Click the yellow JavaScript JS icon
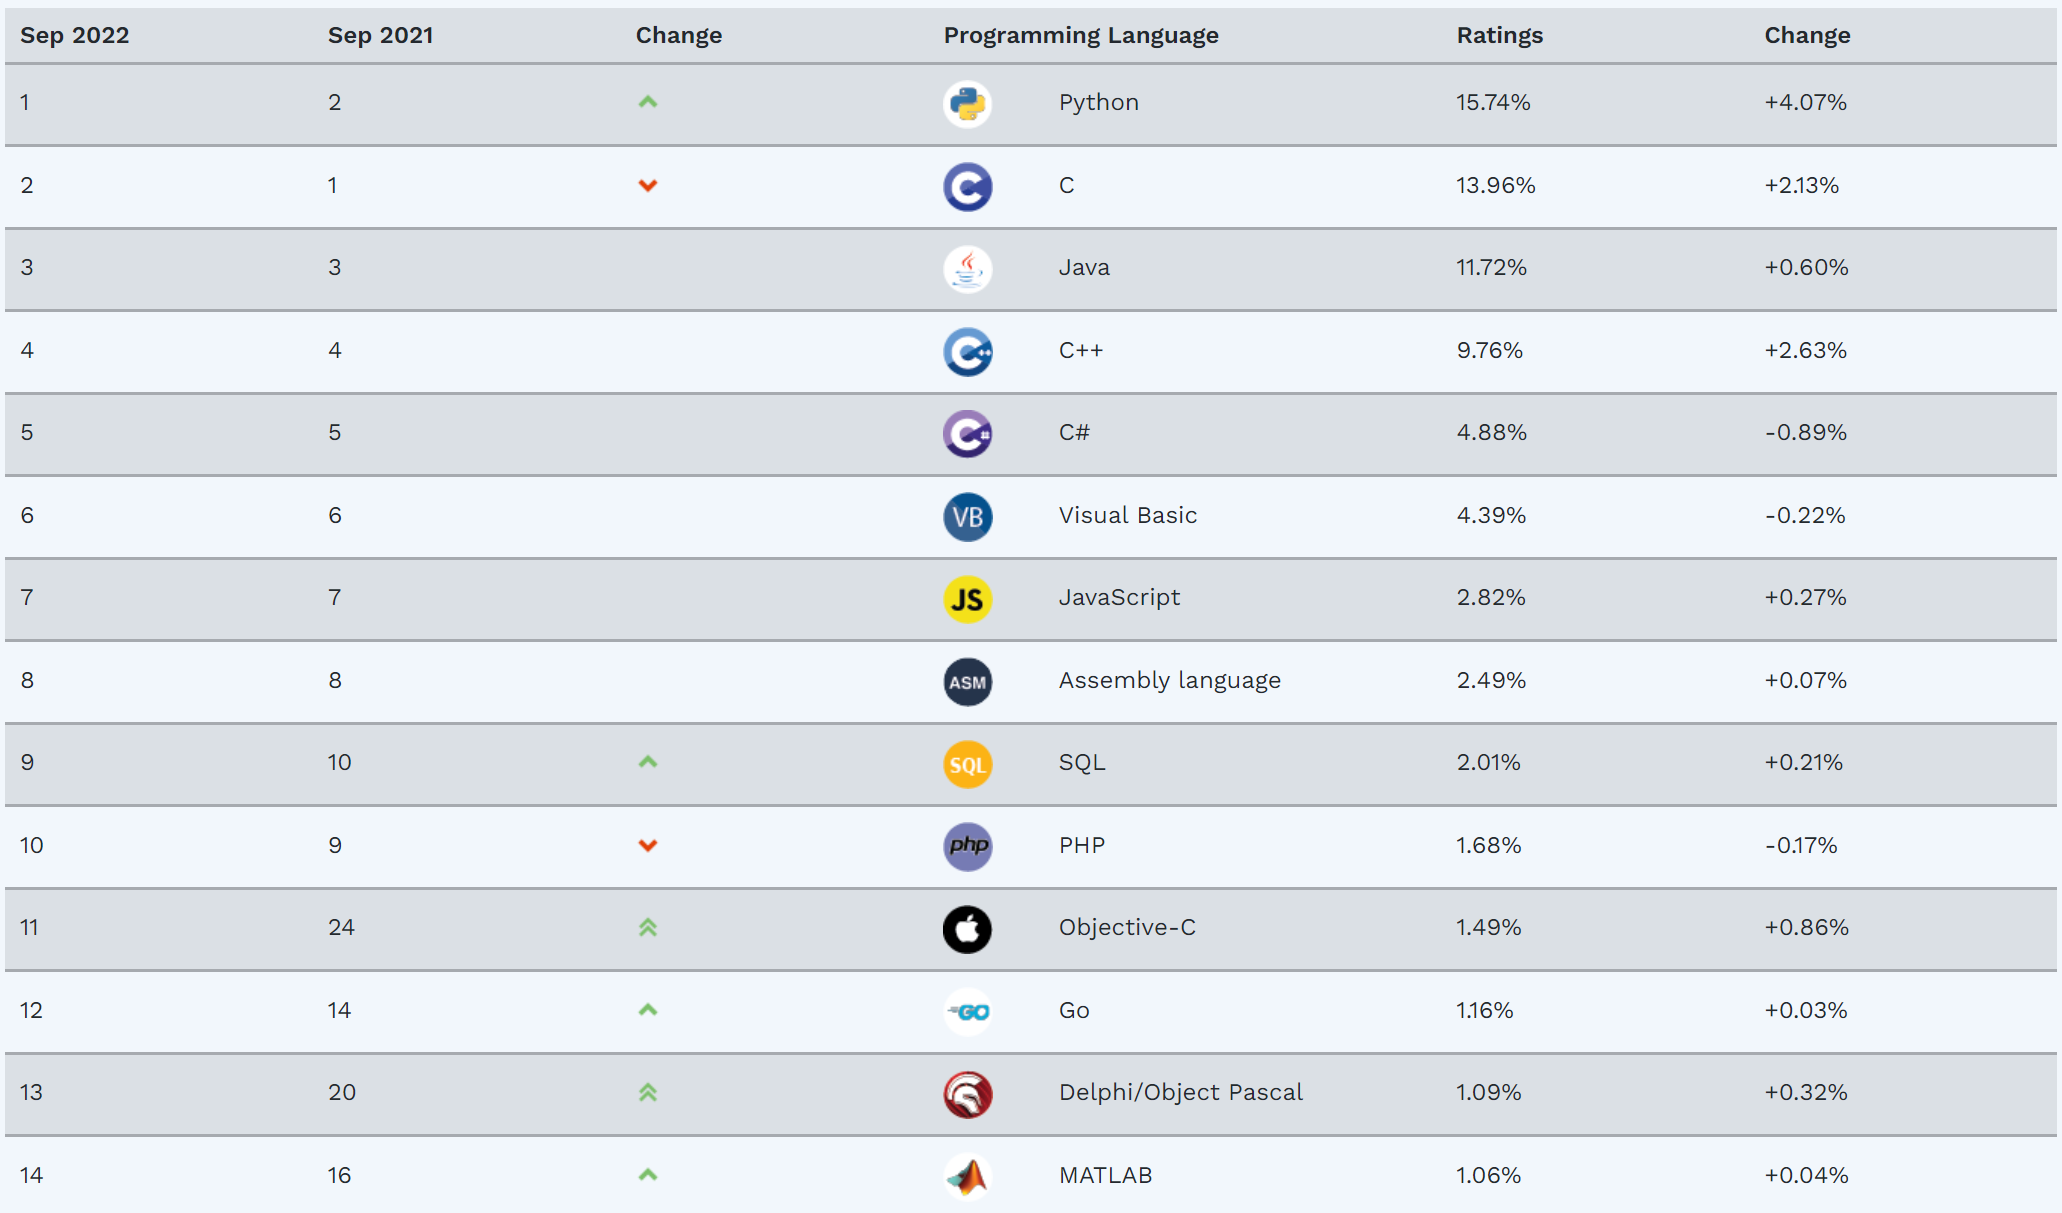Screen dimensions: 2062x1213 point(967,599)
